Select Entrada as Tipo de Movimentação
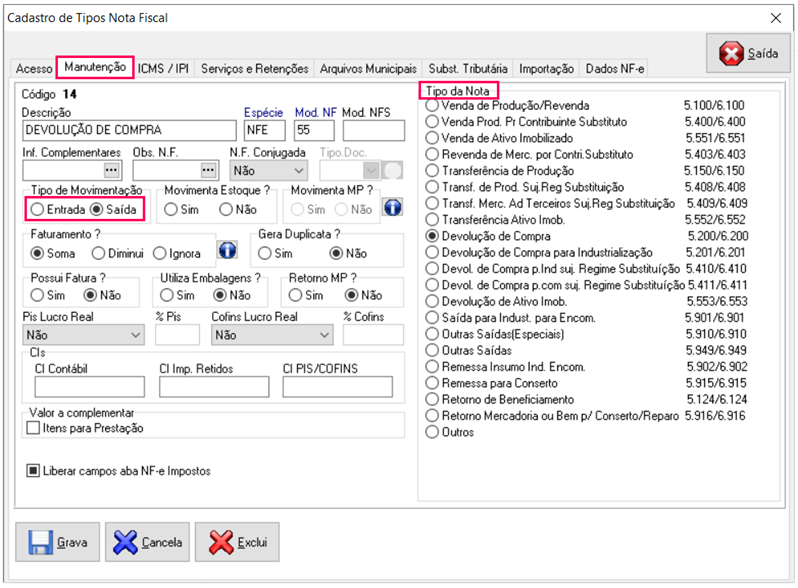The image size is (798, 588). pyautogui.click(x=37, y=210)
